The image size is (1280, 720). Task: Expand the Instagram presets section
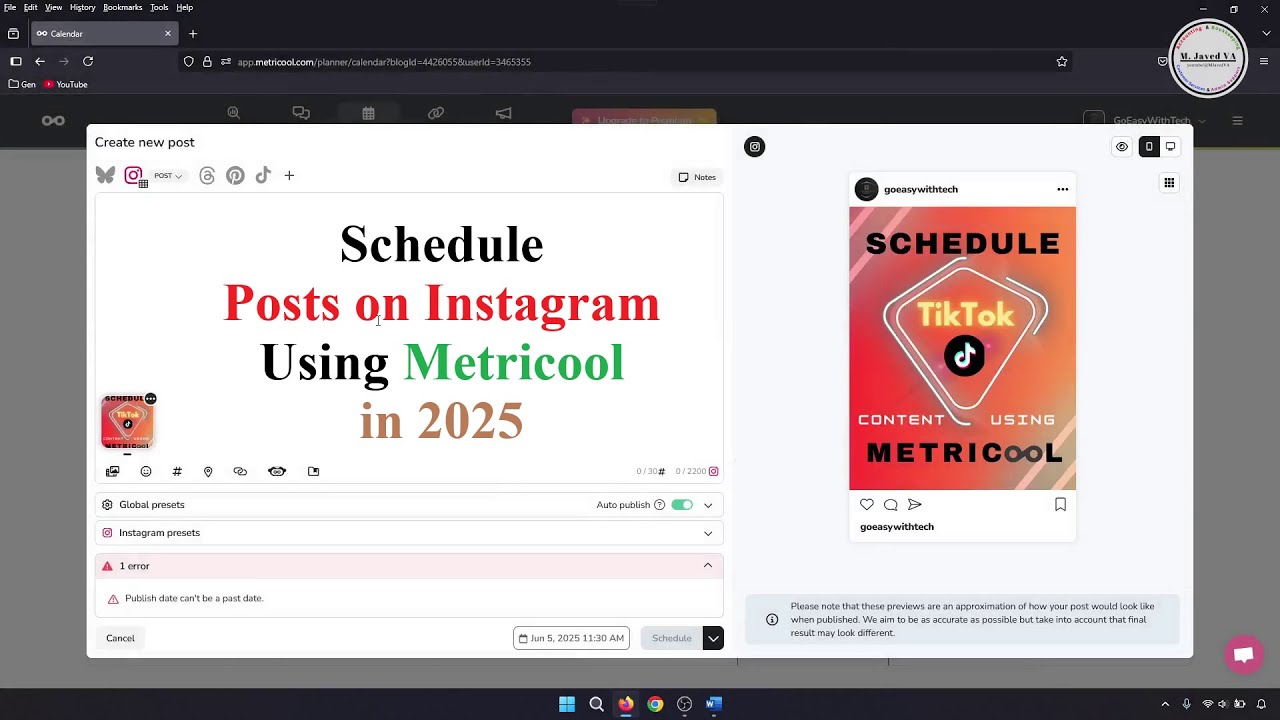409,533
